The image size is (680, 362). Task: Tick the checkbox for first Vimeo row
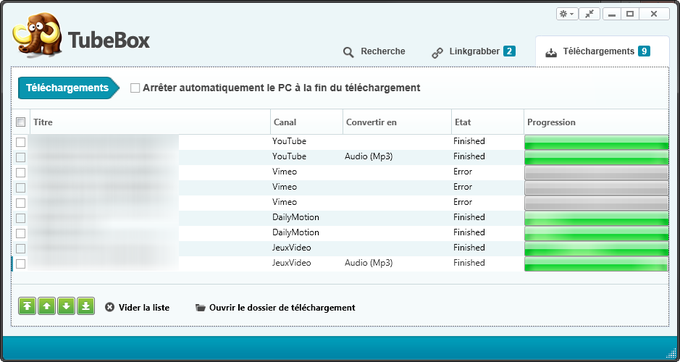(x=21, y=172)
